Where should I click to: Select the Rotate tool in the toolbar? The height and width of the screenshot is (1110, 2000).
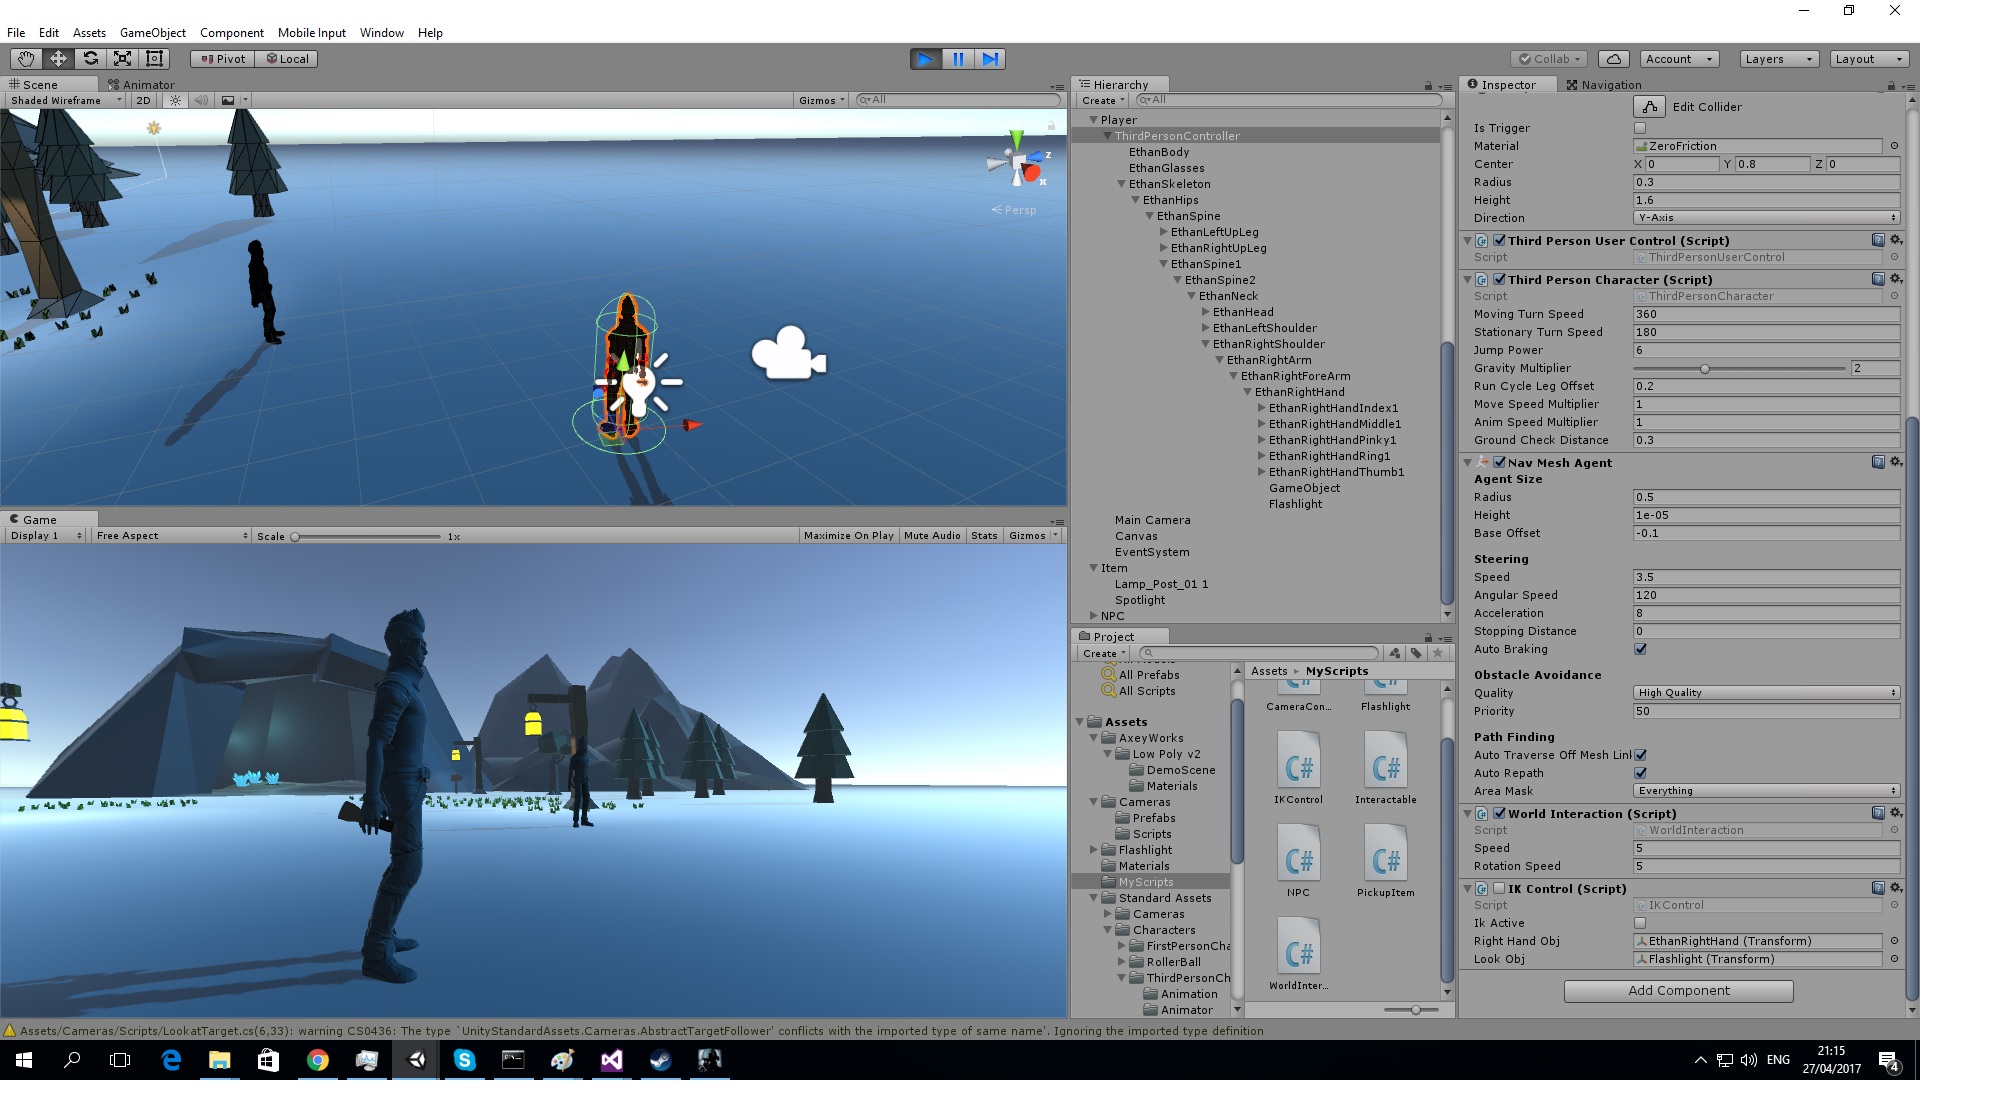click(x=90, y=58)
